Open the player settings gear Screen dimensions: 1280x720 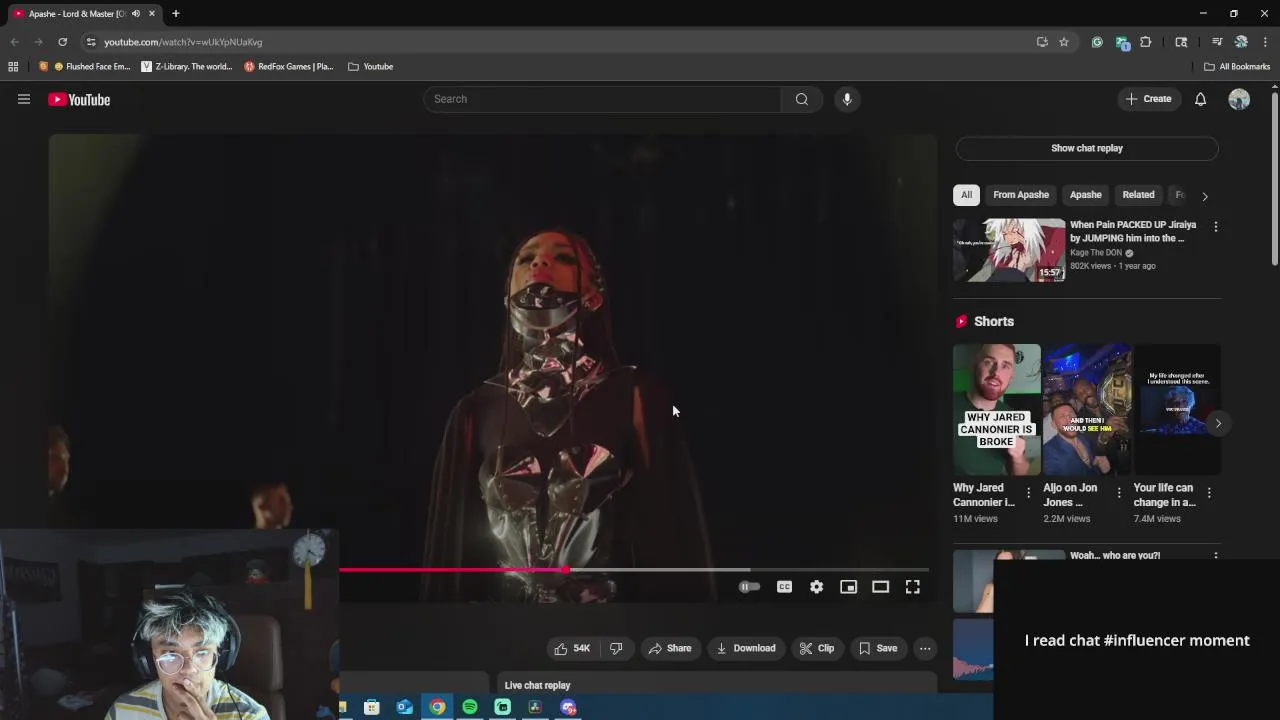(816, 587)
